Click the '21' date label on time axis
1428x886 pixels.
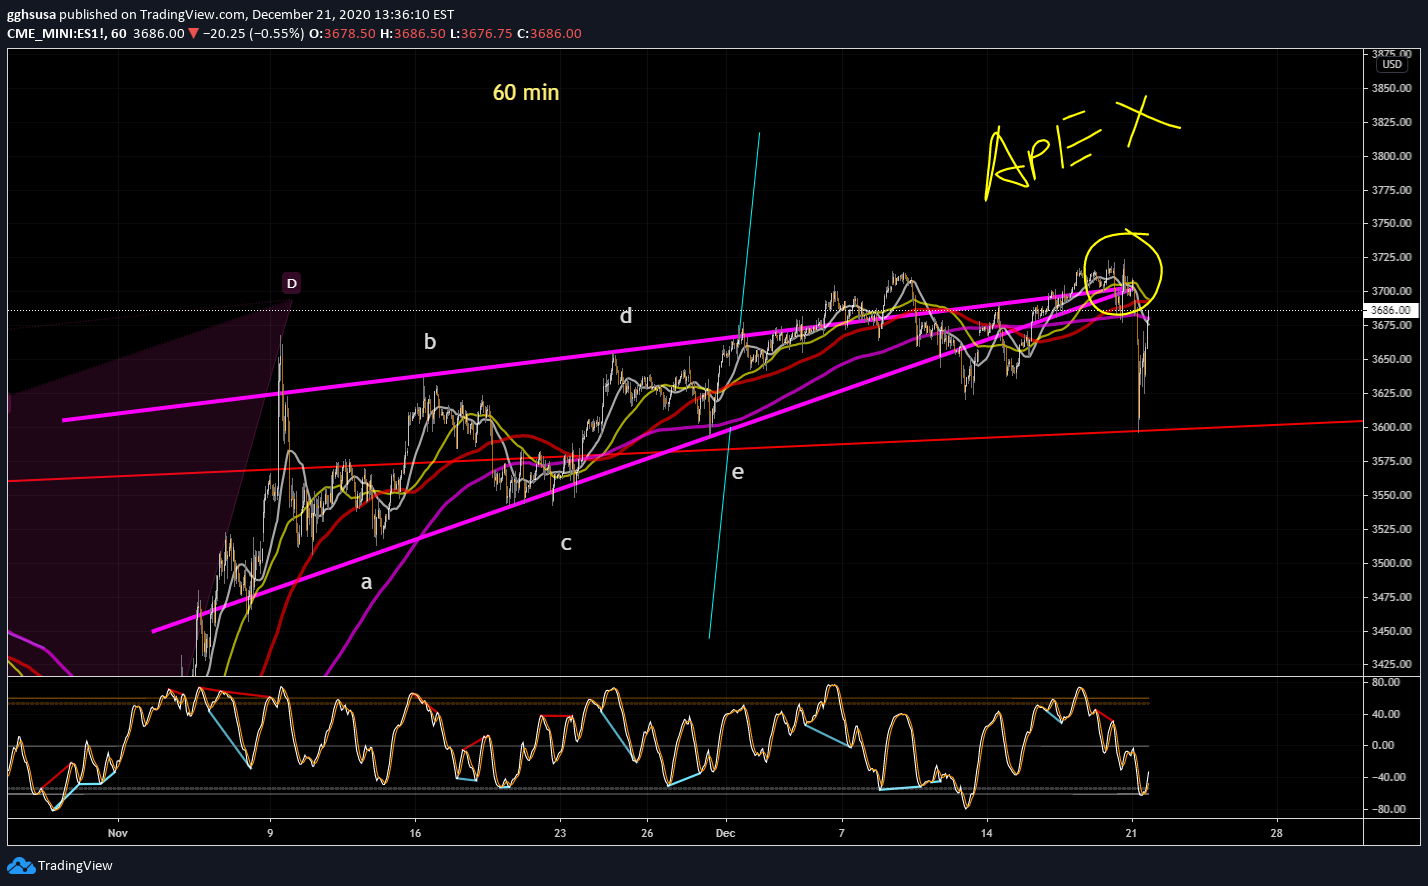pos(1132,833)
